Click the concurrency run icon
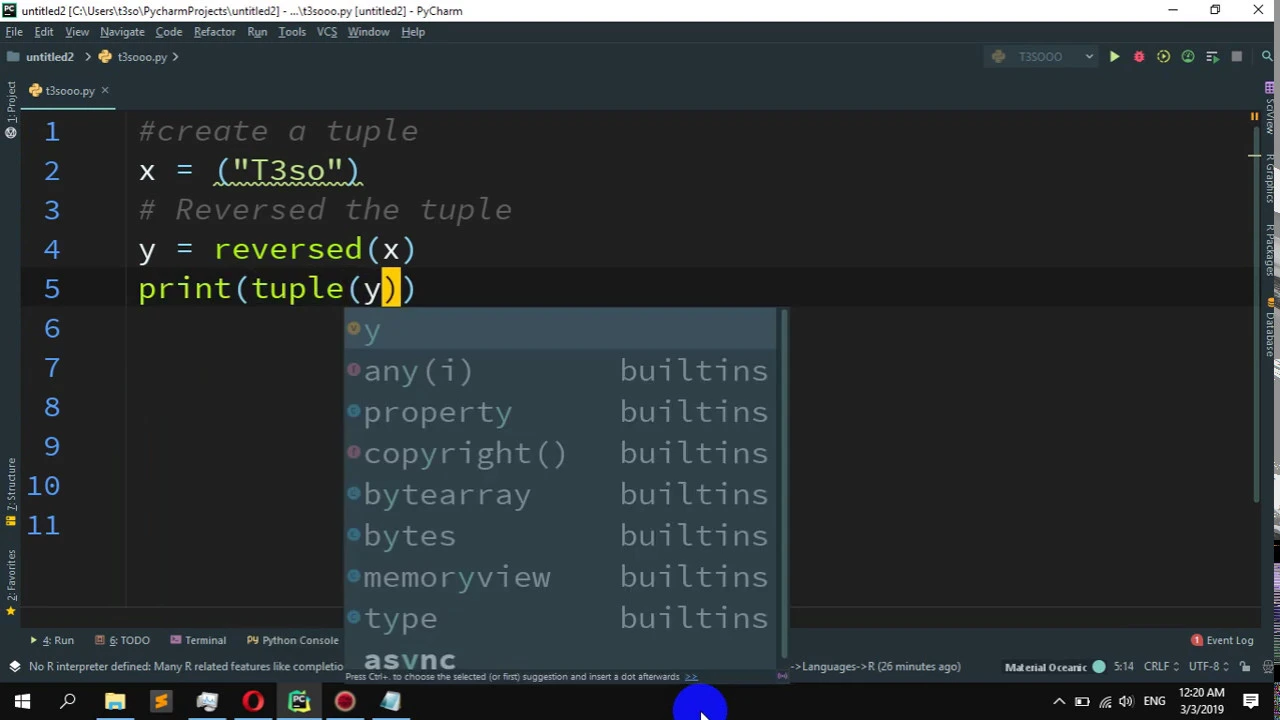This screenshot has width=1280, height=720. 1212,57
